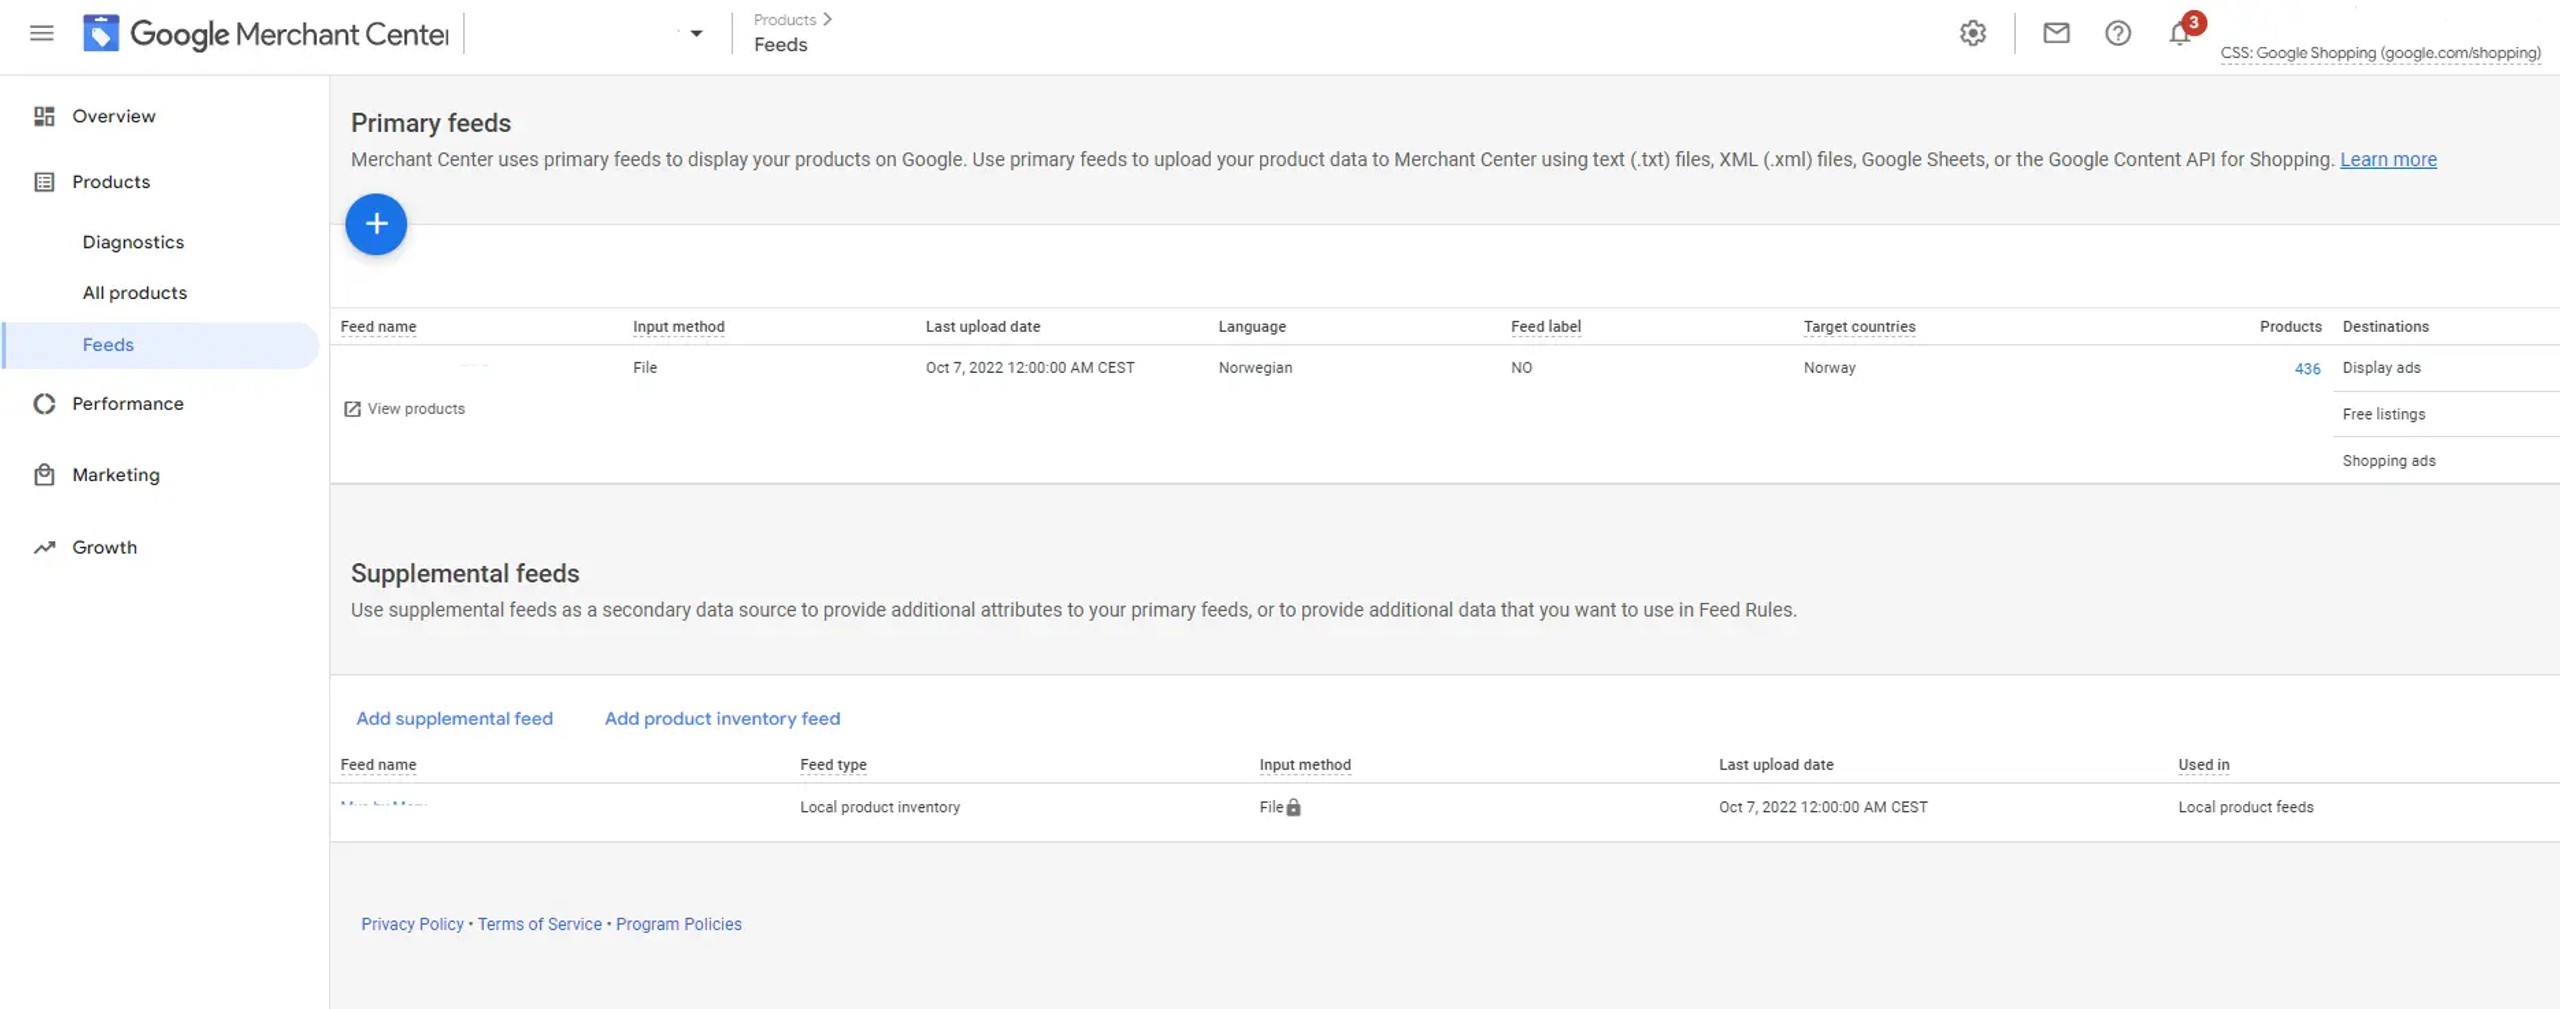This screenshot has height=1009, width=2560.
Task: Click Add product inventory feed
Action: (x=722, y=719)
